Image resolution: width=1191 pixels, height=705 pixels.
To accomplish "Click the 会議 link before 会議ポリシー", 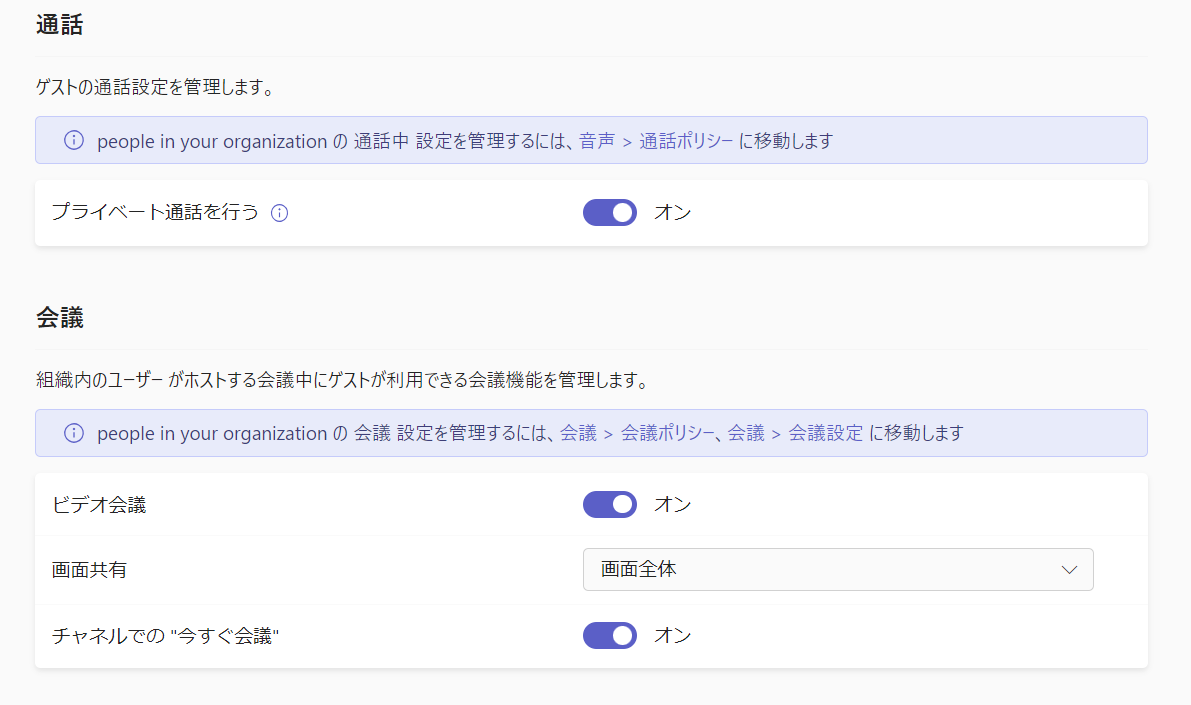I will point(578,433).
